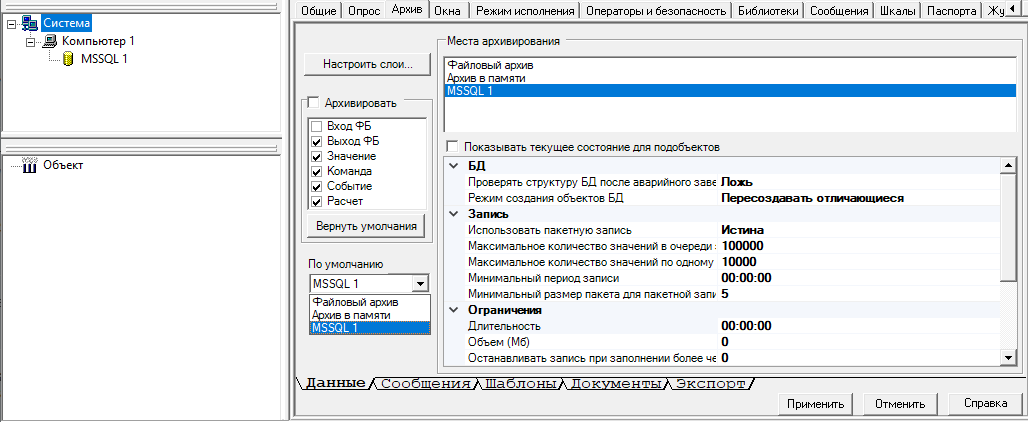Click the Длительность 00:00:00 value
The height and width of the screenshot is (422, 1028).
tap(859, 326)
